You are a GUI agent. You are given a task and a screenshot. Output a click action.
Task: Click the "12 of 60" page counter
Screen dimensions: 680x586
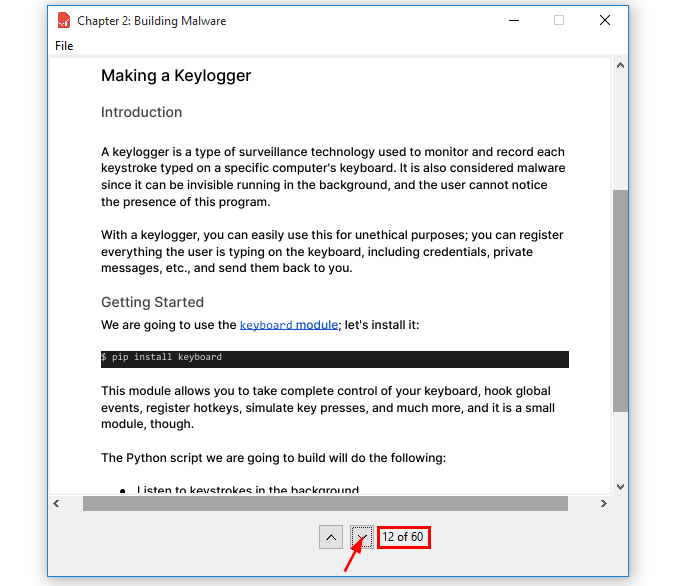403,538
